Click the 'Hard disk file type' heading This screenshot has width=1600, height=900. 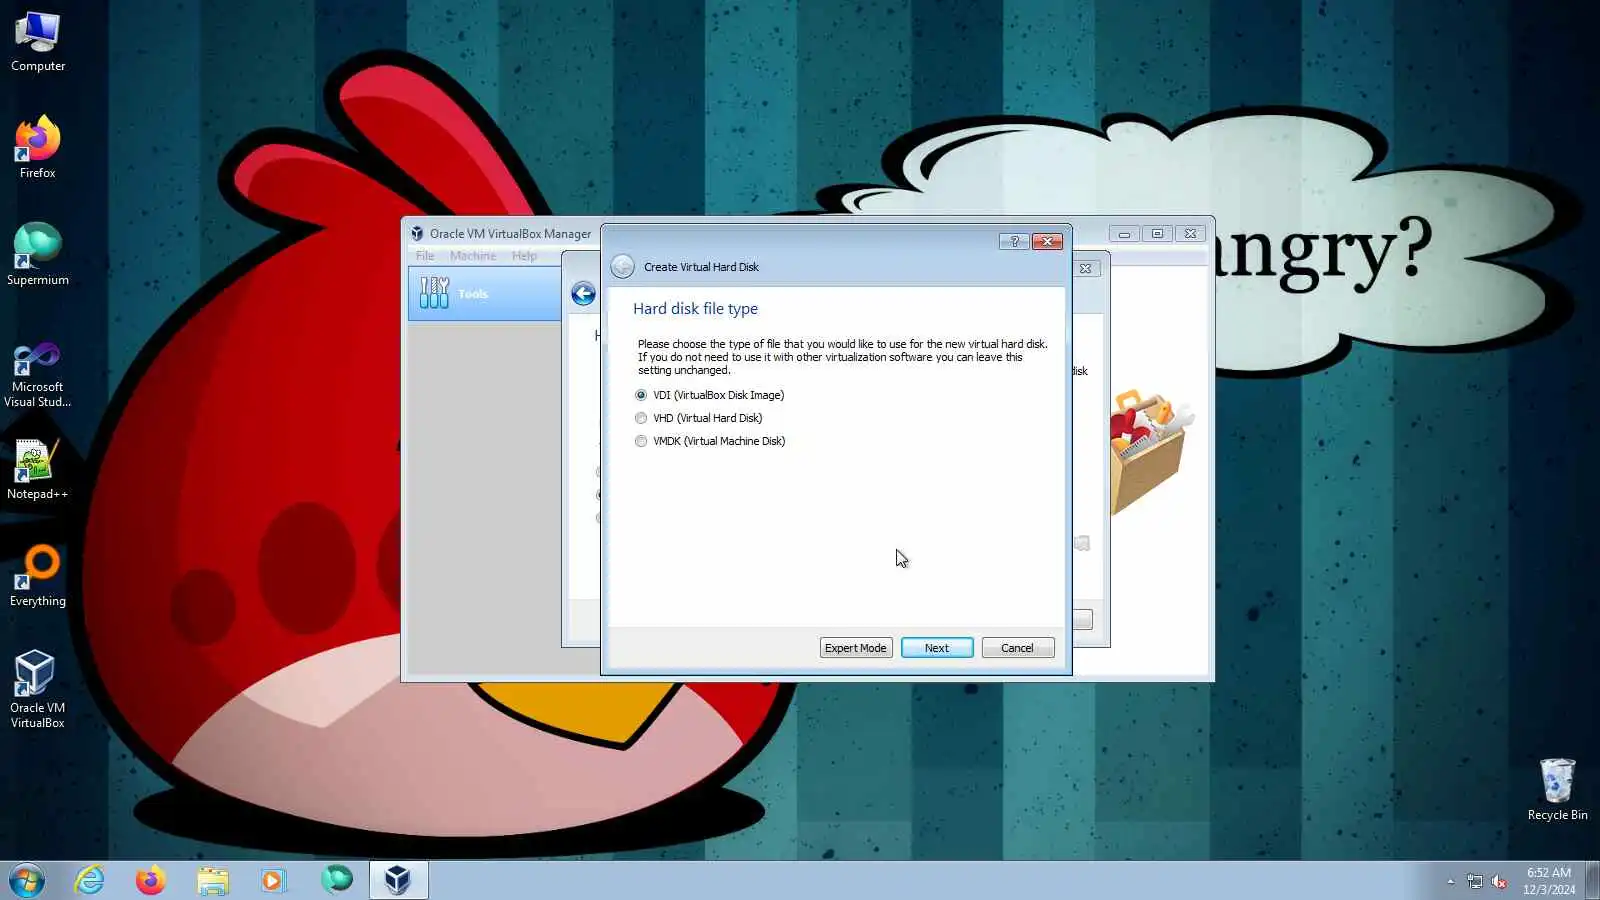click(x=695, y=309)
